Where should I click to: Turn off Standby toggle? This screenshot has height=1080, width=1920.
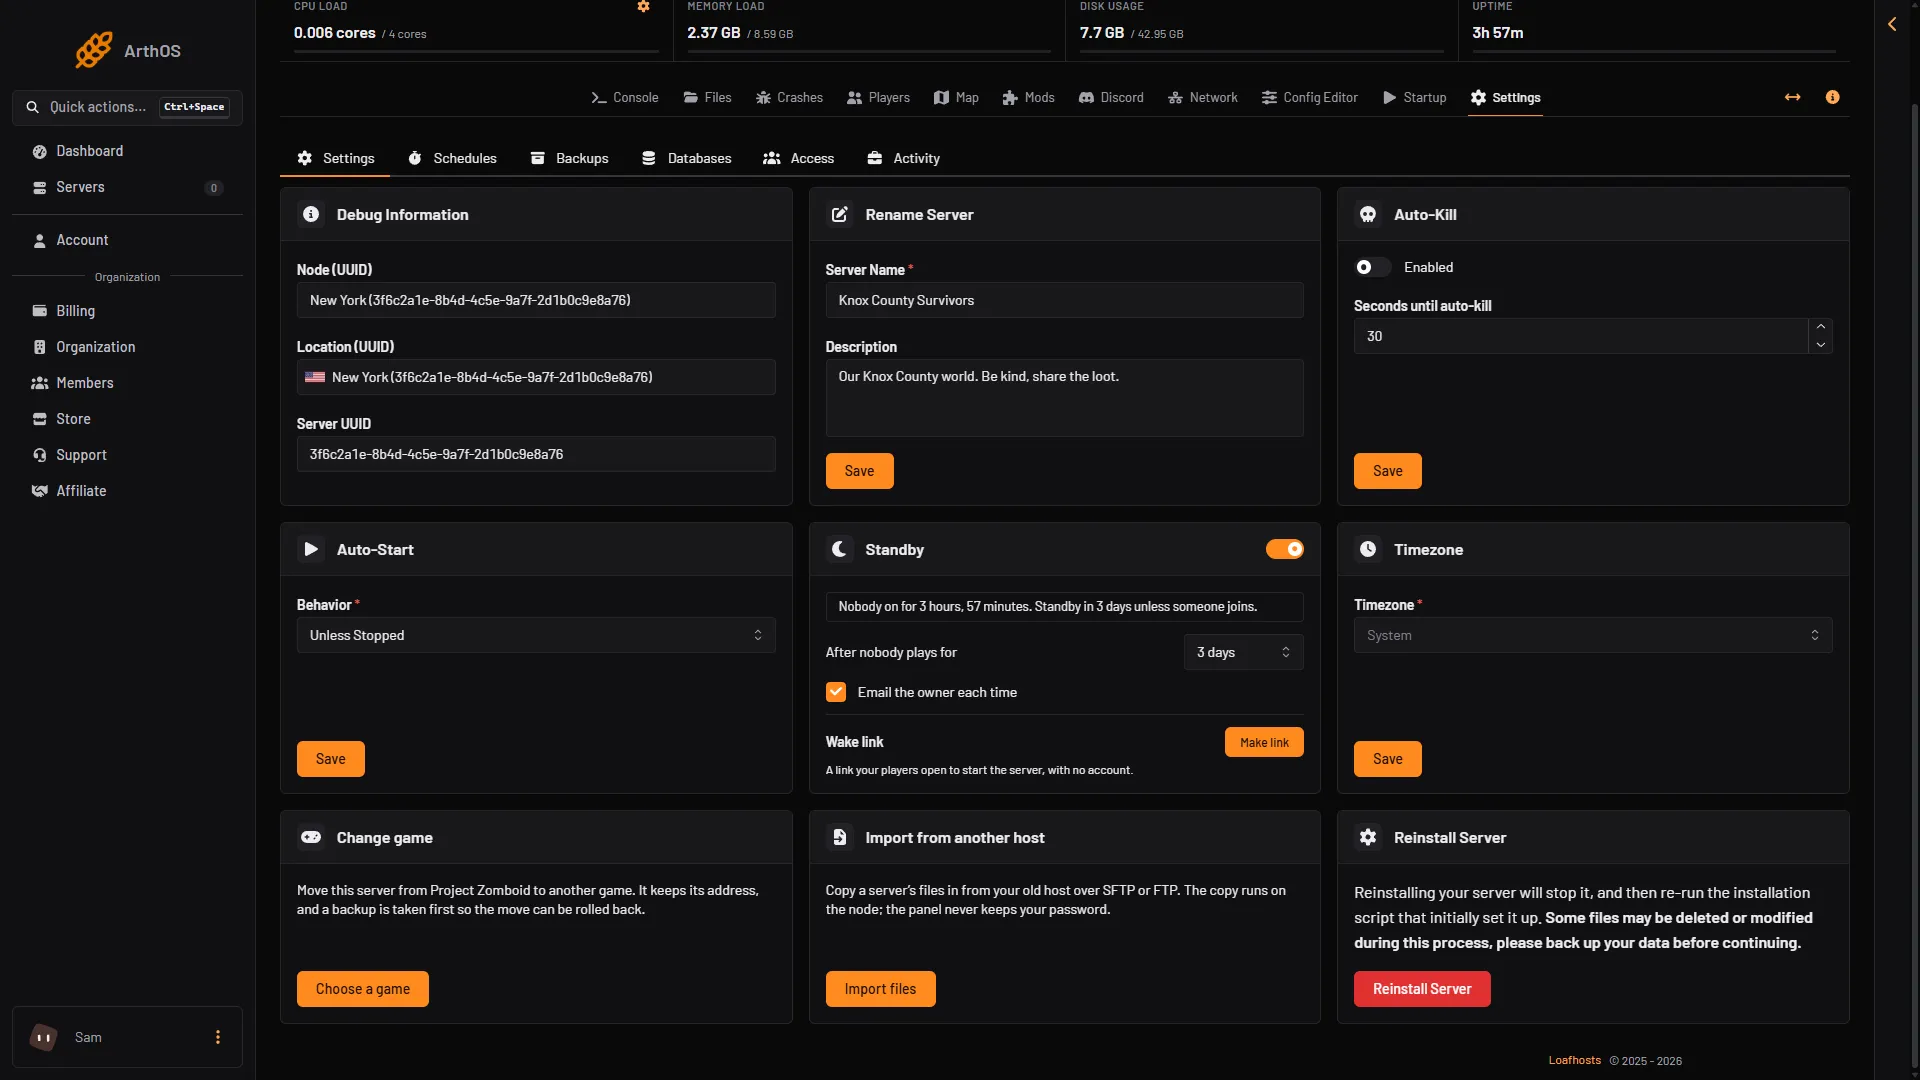tap(1284, 549)
